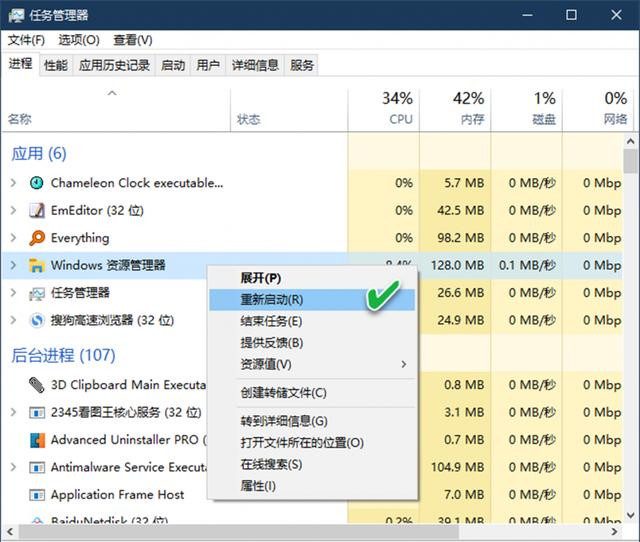
Task: Select 结束任务(E) in the context menu
Action: (271, 321)
